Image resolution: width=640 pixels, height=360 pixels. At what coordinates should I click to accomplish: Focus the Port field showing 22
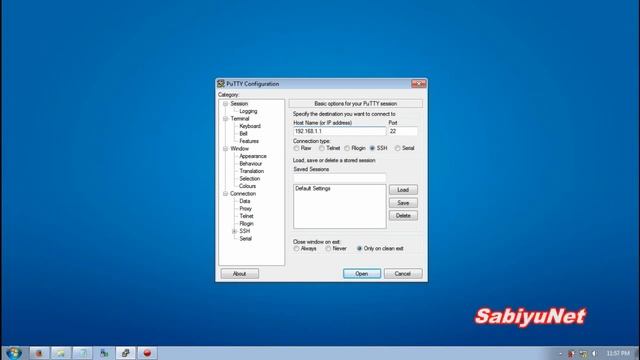click(x=403, y=131)
